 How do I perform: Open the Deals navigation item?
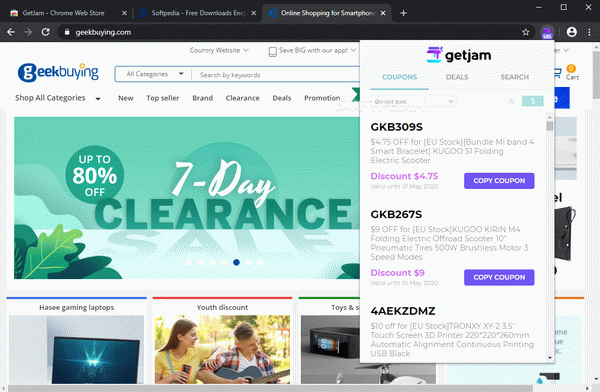282,98
